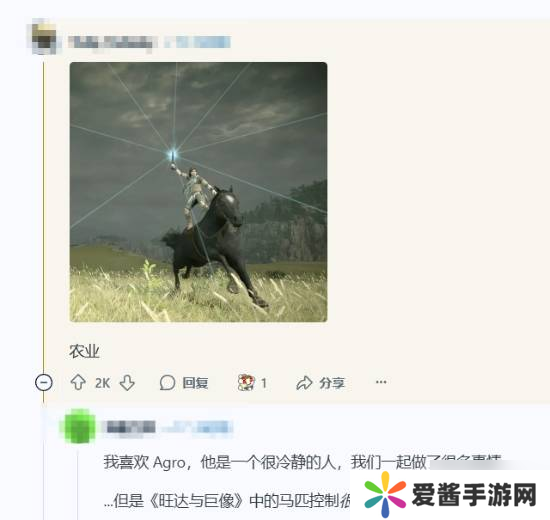Click the blurred timestamp of top comment
Viewport: 550px width, 520px height.
pyautogui.click(x=198, y=42)
